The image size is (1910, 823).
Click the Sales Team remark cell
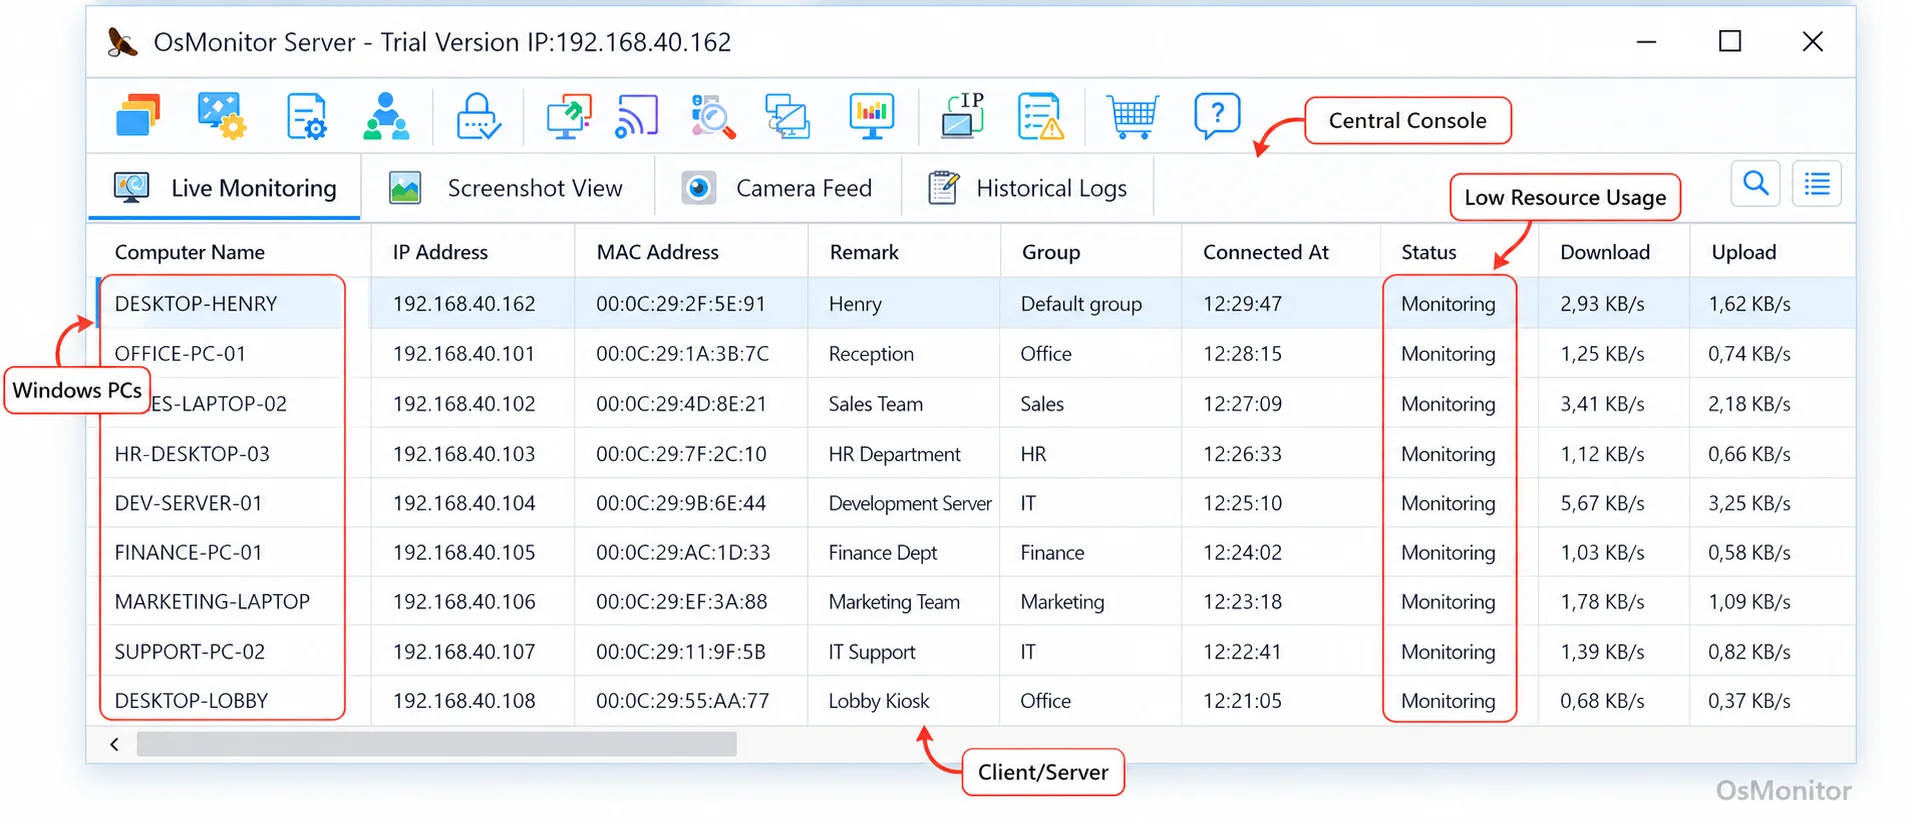pos(876,404)
